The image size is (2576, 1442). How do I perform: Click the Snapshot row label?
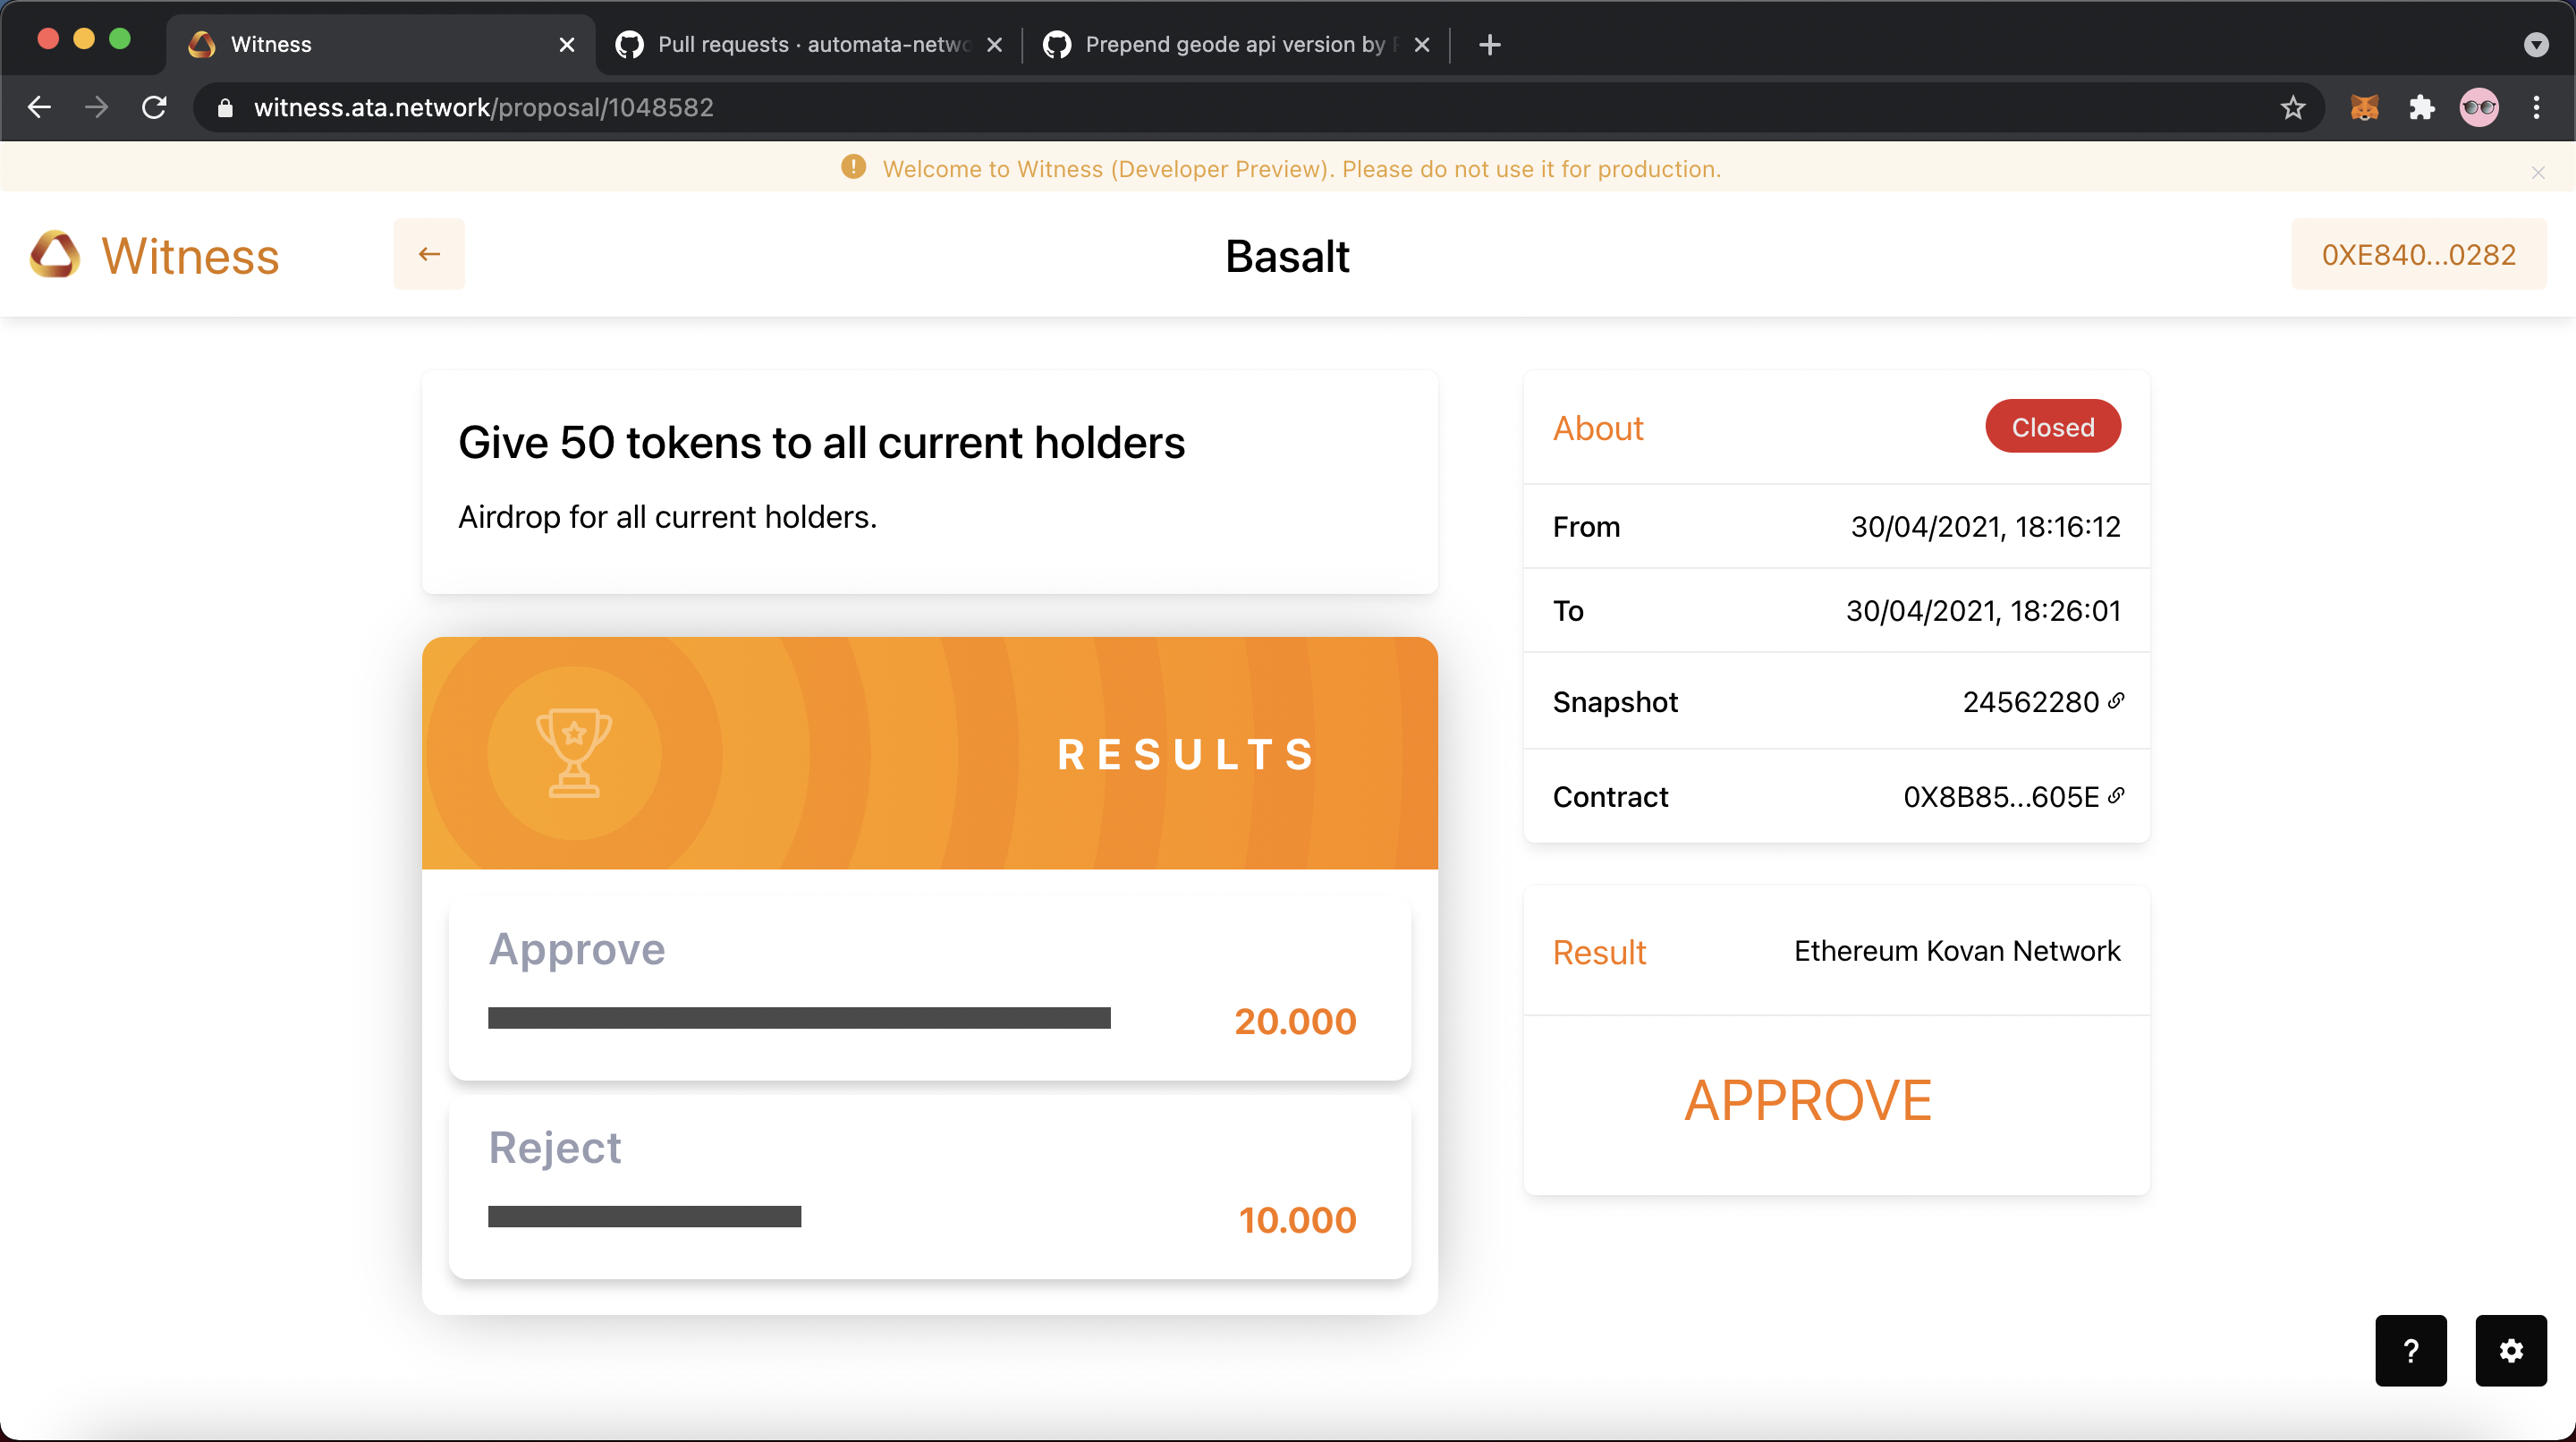point(1615,702)
